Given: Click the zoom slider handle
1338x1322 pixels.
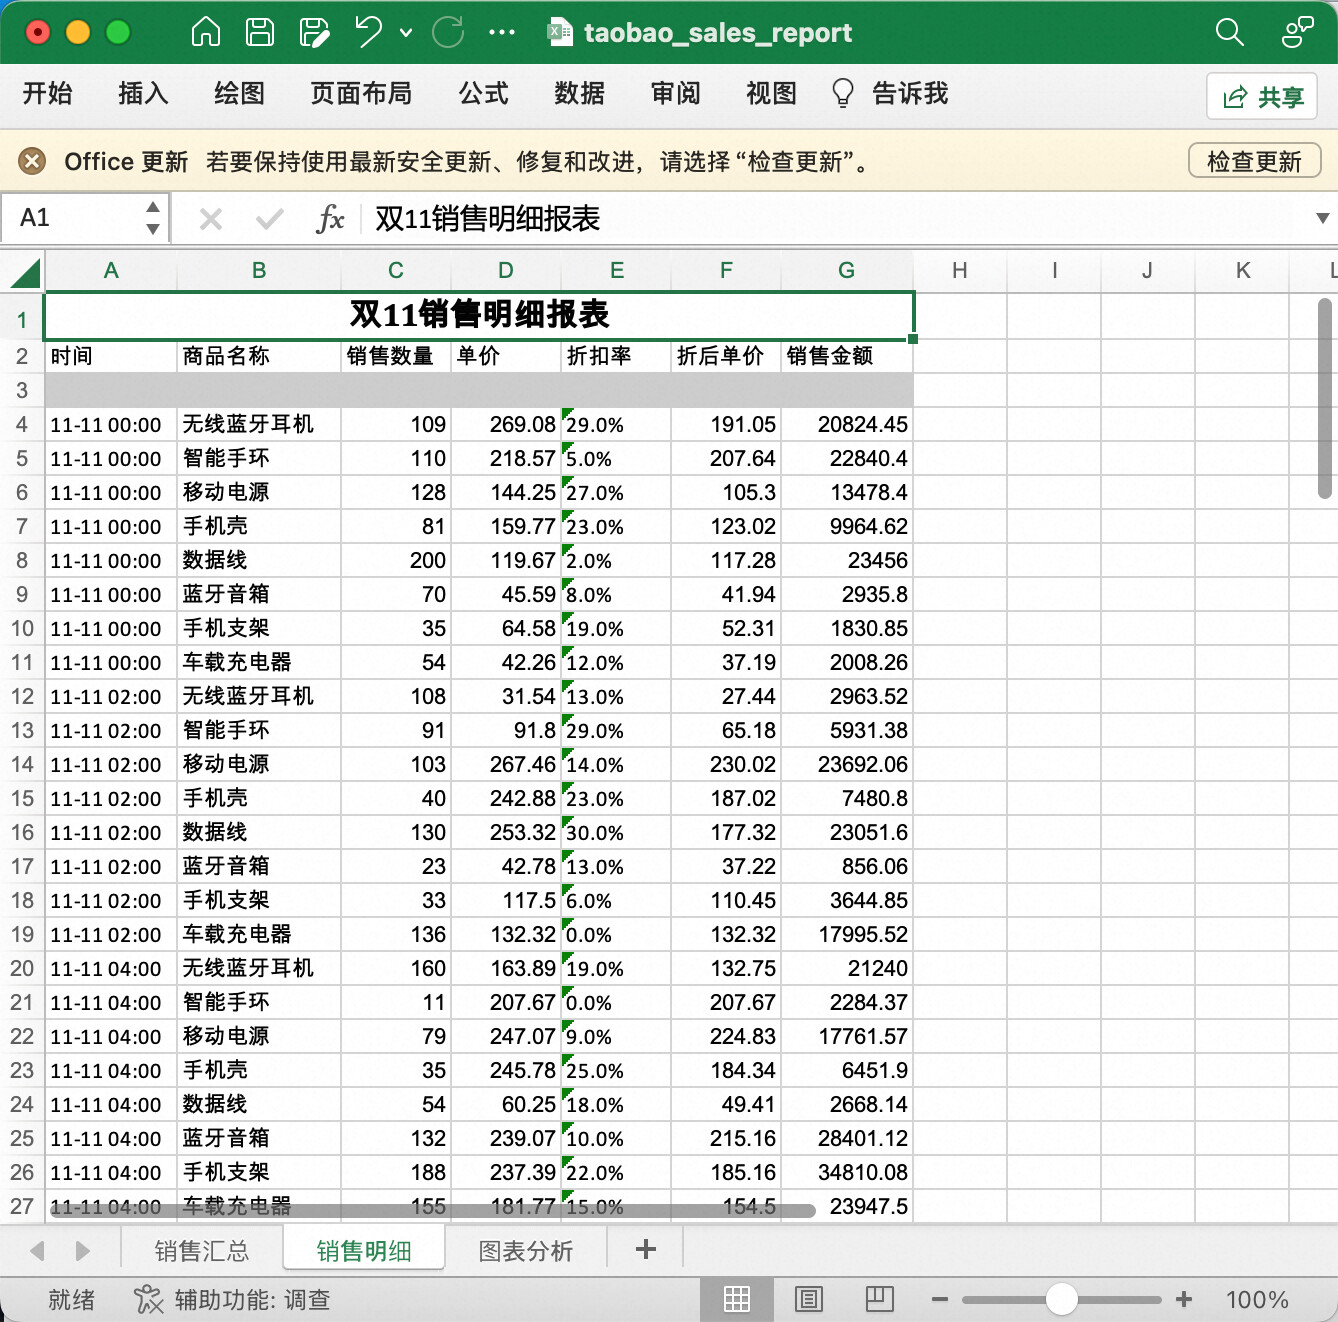Looking at the screenshot, I should tap(1061, 1299).
